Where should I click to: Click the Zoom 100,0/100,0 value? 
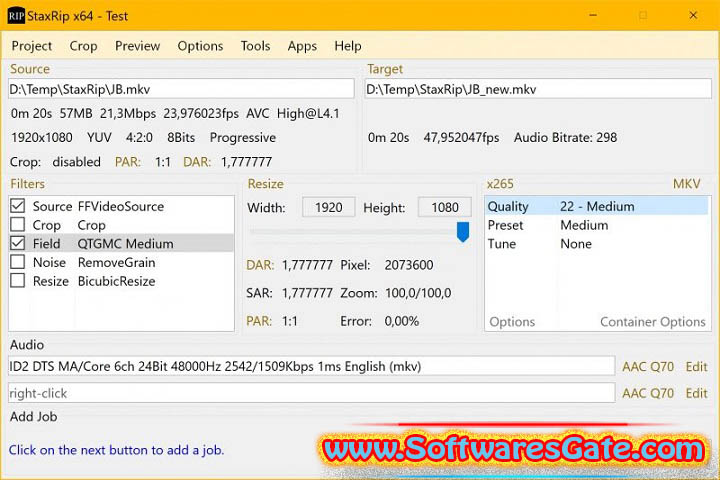[418, 293]
